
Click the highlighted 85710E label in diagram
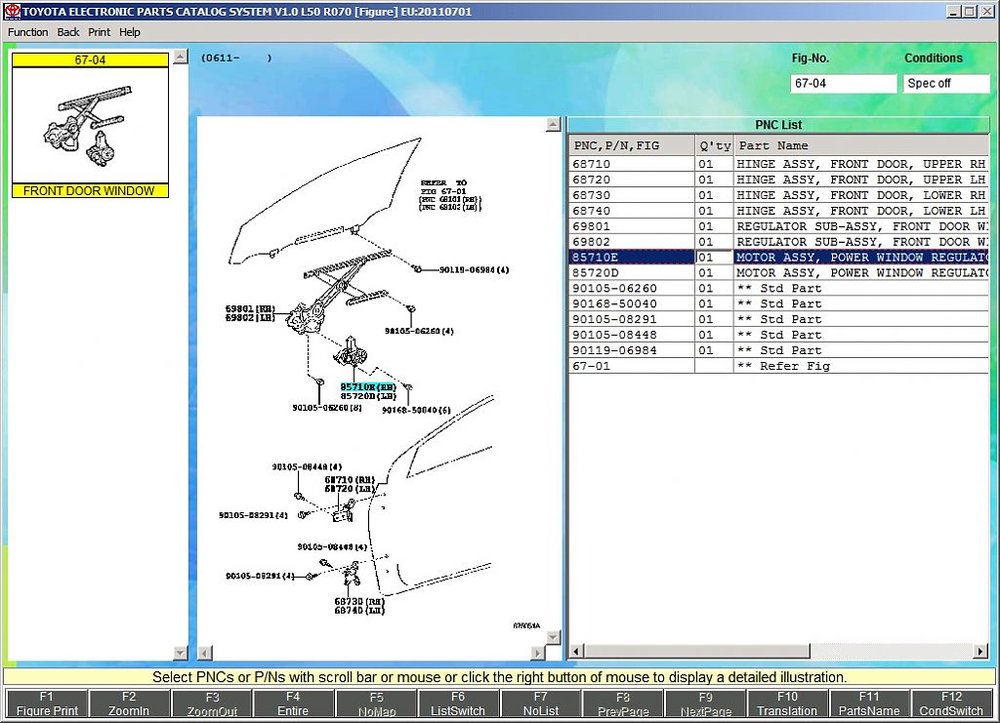click(x=368, y=387)
